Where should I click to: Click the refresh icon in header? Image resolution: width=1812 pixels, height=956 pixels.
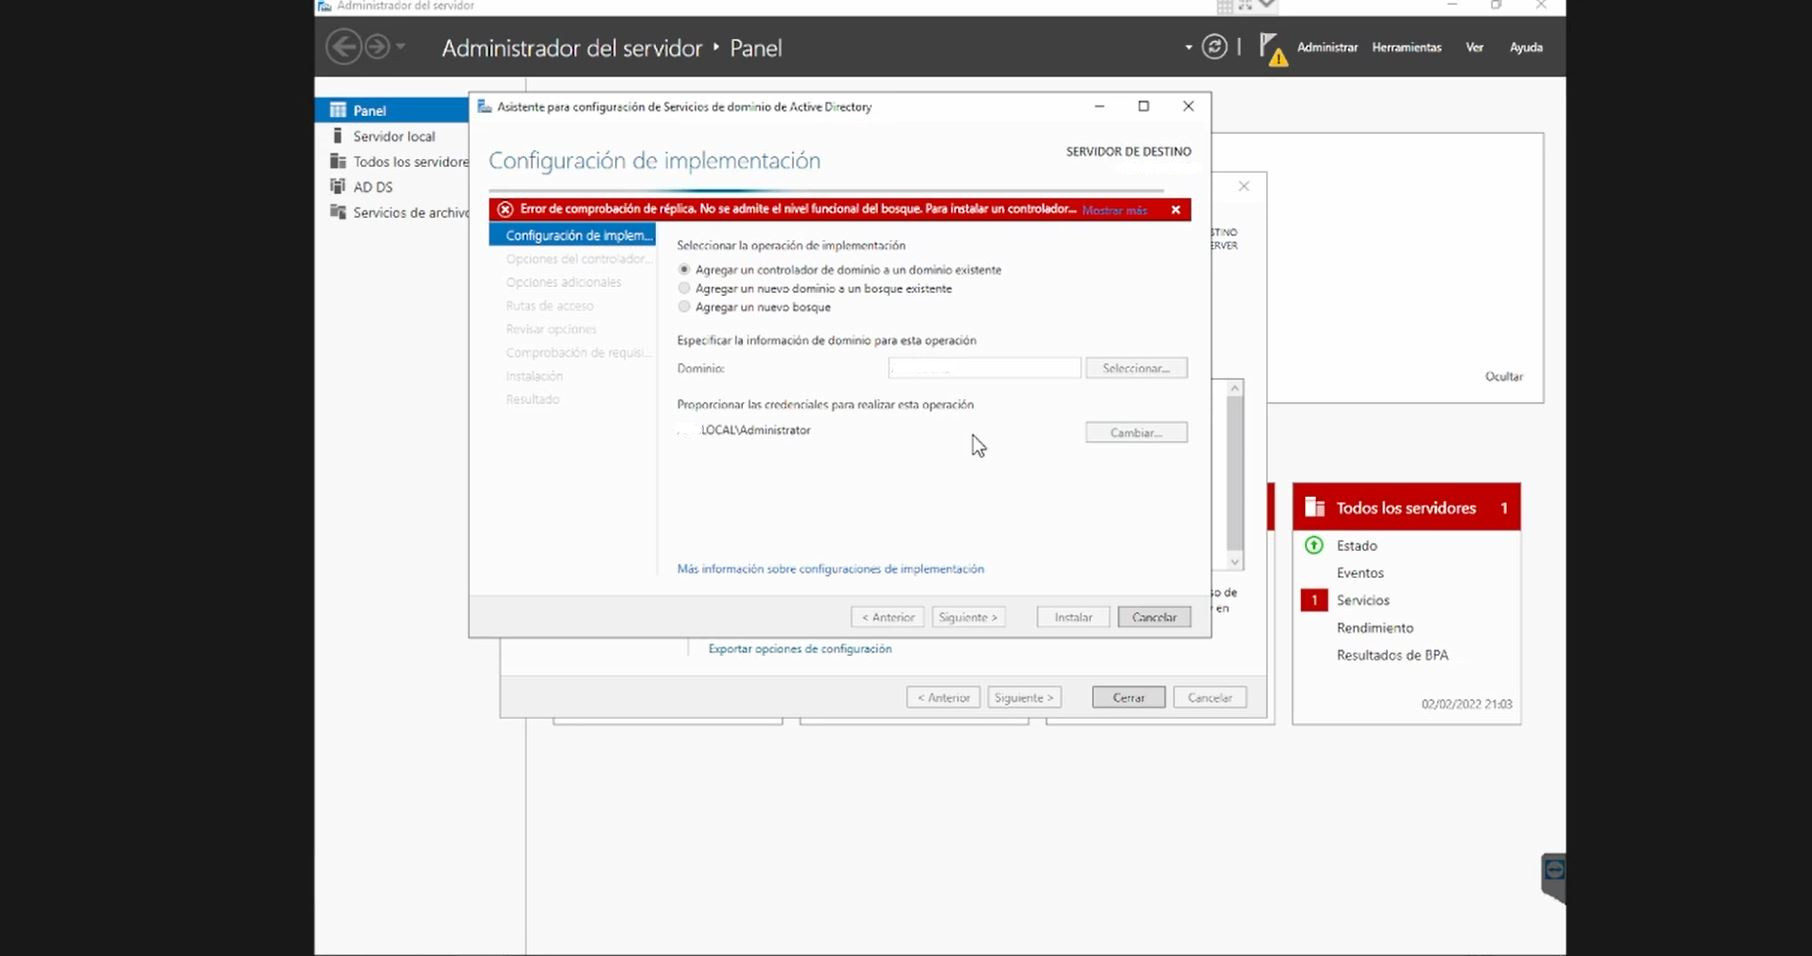[1214, 47]
